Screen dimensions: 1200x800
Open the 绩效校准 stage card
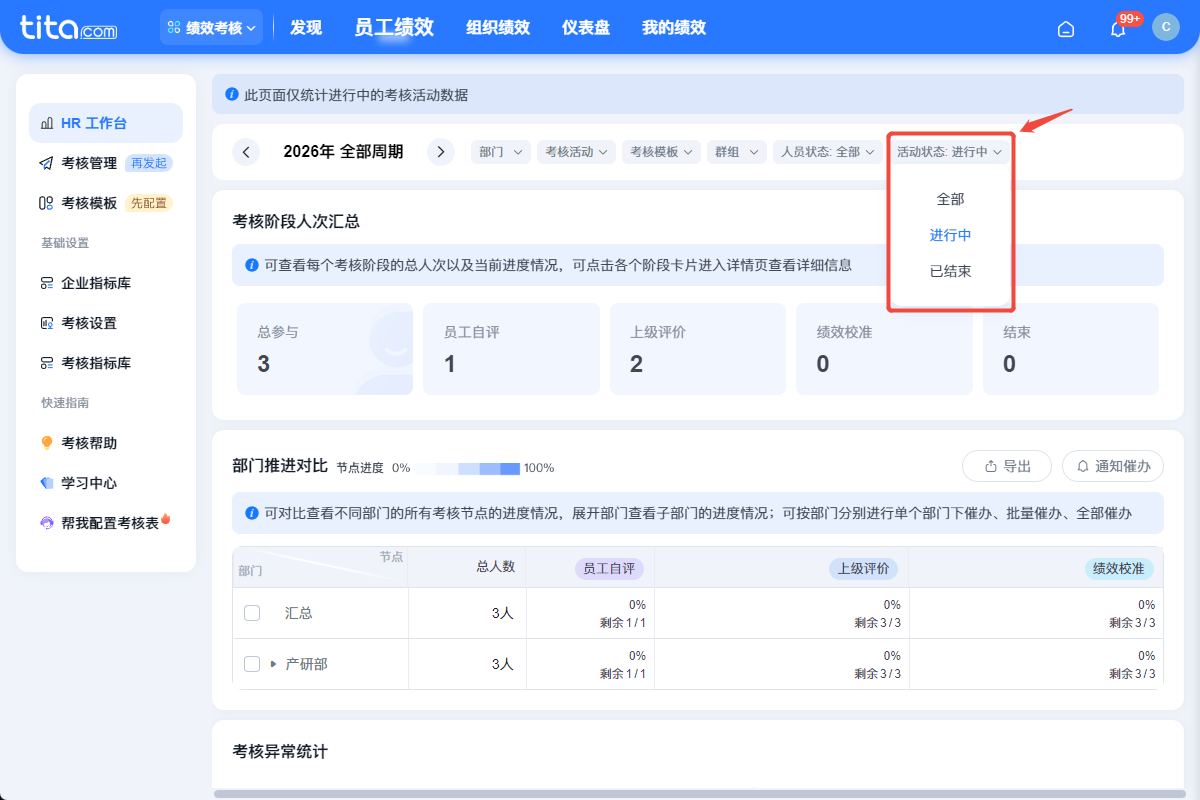click(884, 349)
